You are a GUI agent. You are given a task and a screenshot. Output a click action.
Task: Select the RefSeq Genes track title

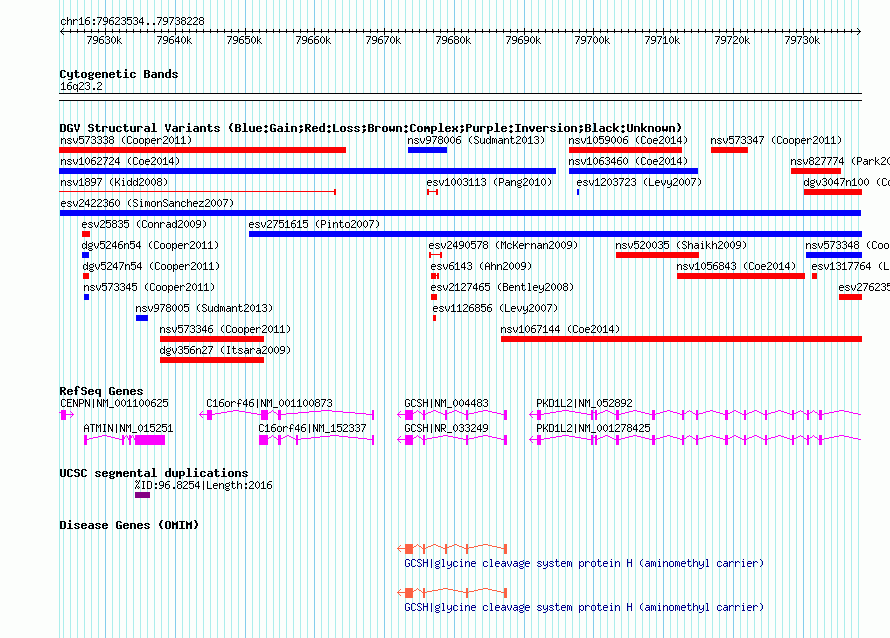pyautogui.click(x=101, y=391)
